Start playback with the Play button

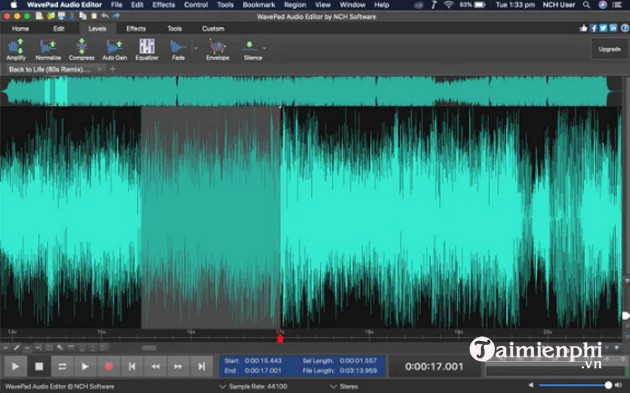pyautogui.click(x=15, y=366)
